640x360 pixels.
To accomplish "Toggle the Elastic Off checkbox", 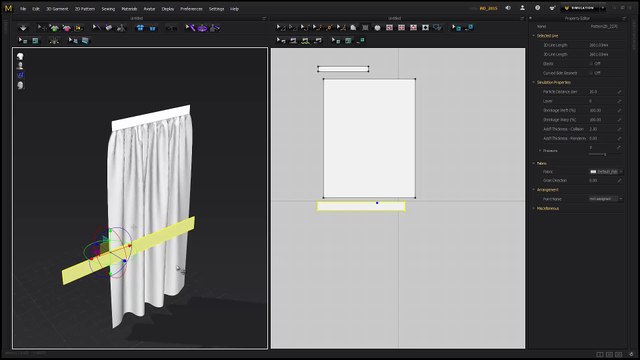I will point(591,64).
